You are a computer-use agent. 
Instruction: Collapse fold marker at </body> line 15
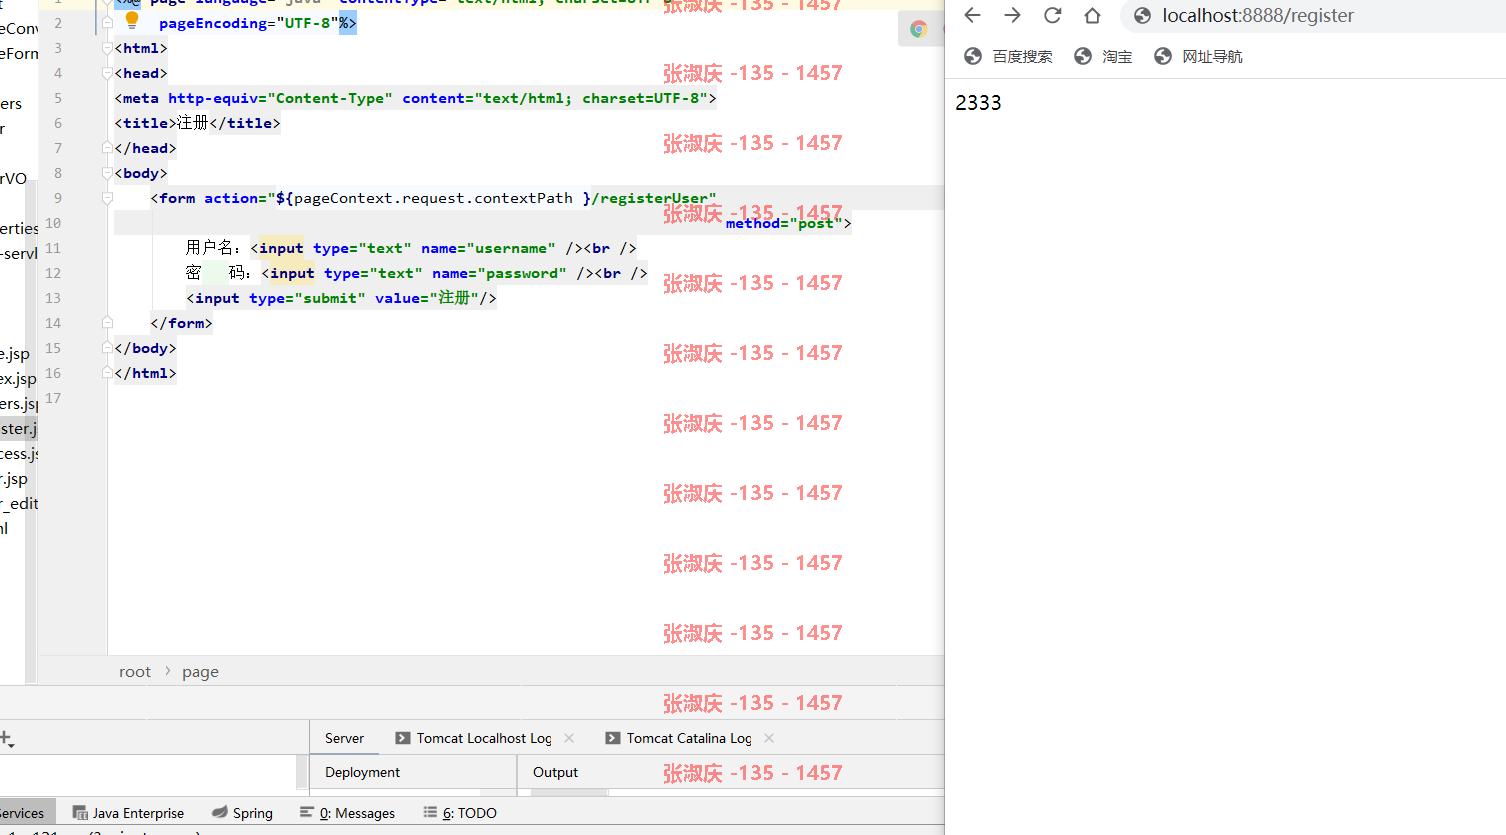107,348
